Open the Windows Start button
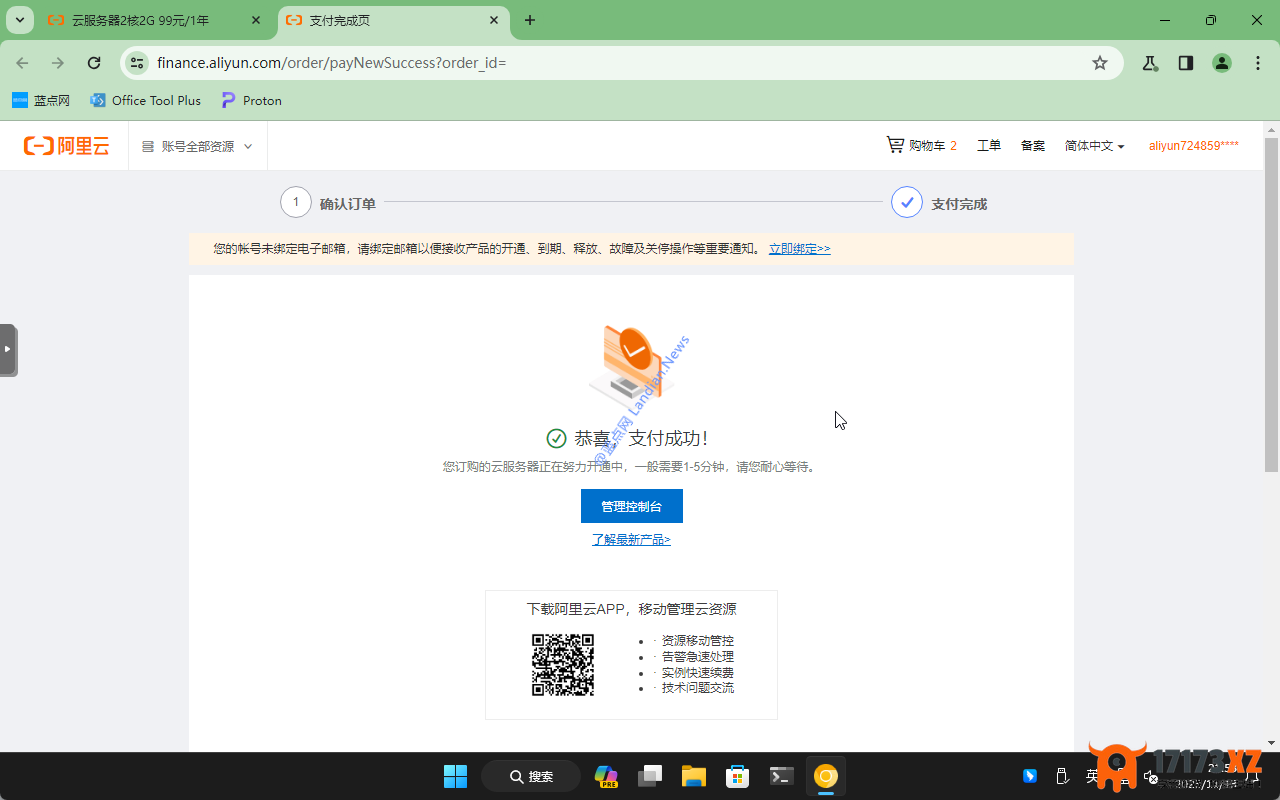The height and width of the screenshot is (800, 1280). click(x=455, y=776)
